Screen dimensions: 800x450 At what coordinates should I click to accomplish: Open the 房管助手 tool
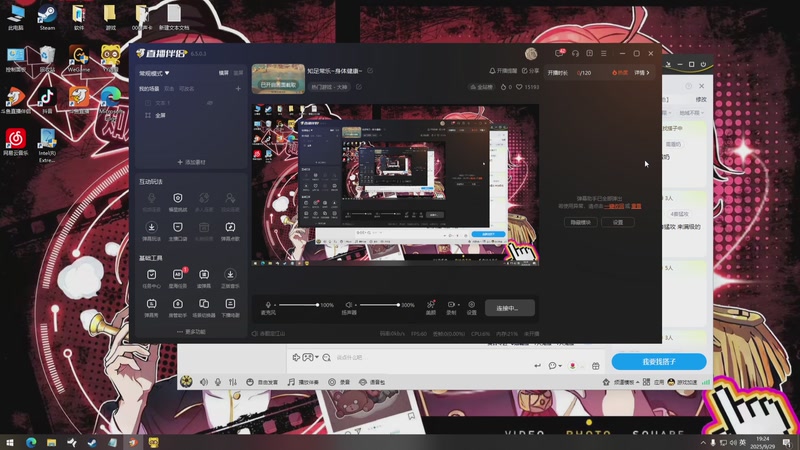pyautogui.click(x=178, y=308)
